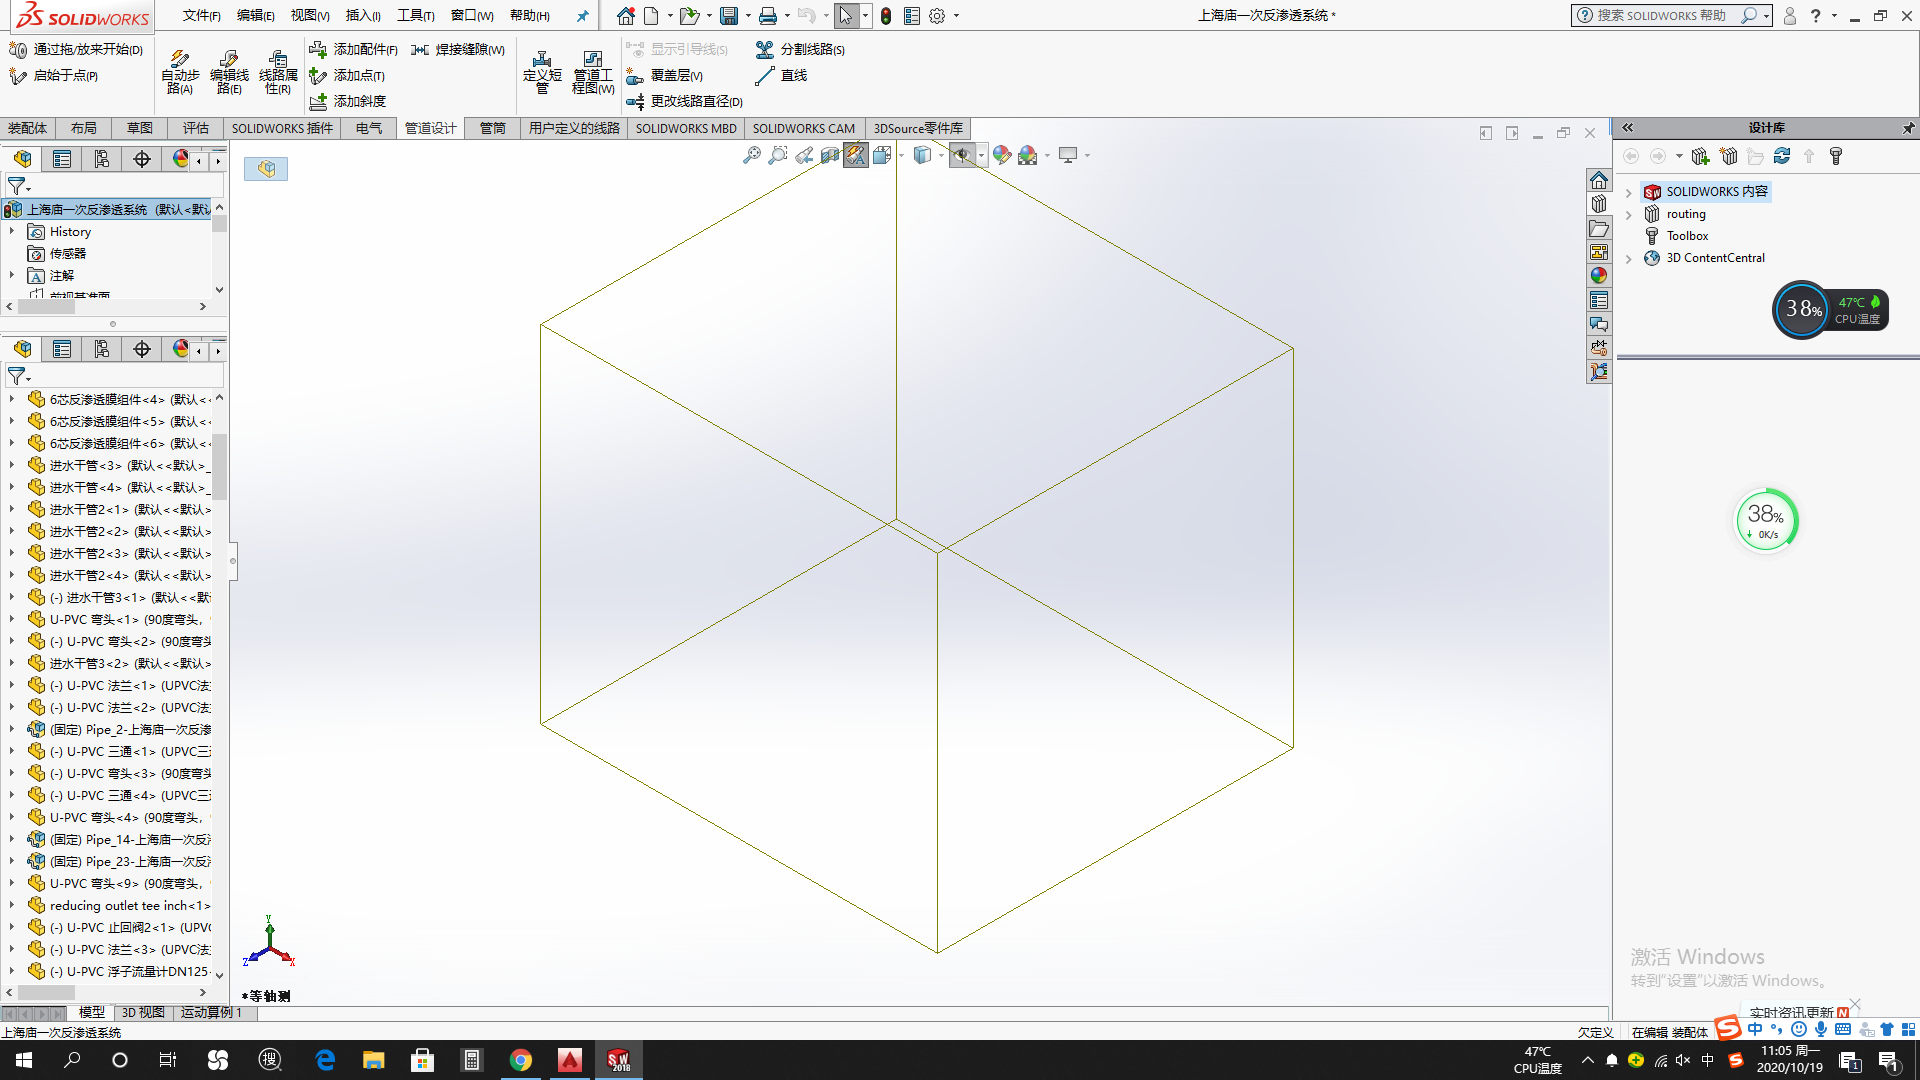
Task: Expand the History folder in the tree
Action: point(12,231)
